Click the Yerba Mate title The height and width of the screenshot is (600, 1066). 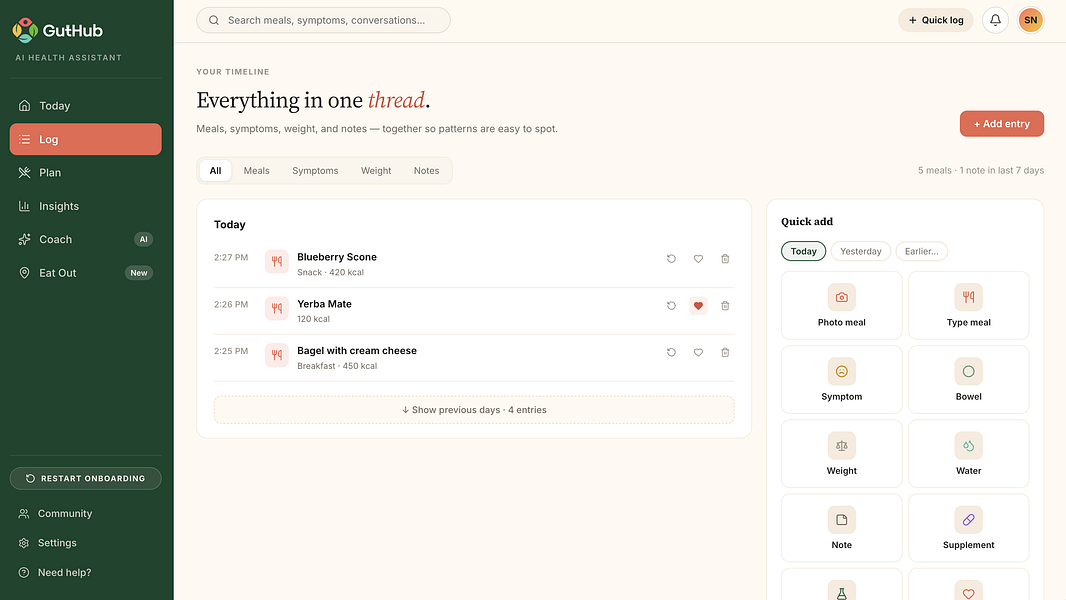click(x=324, y=304)
